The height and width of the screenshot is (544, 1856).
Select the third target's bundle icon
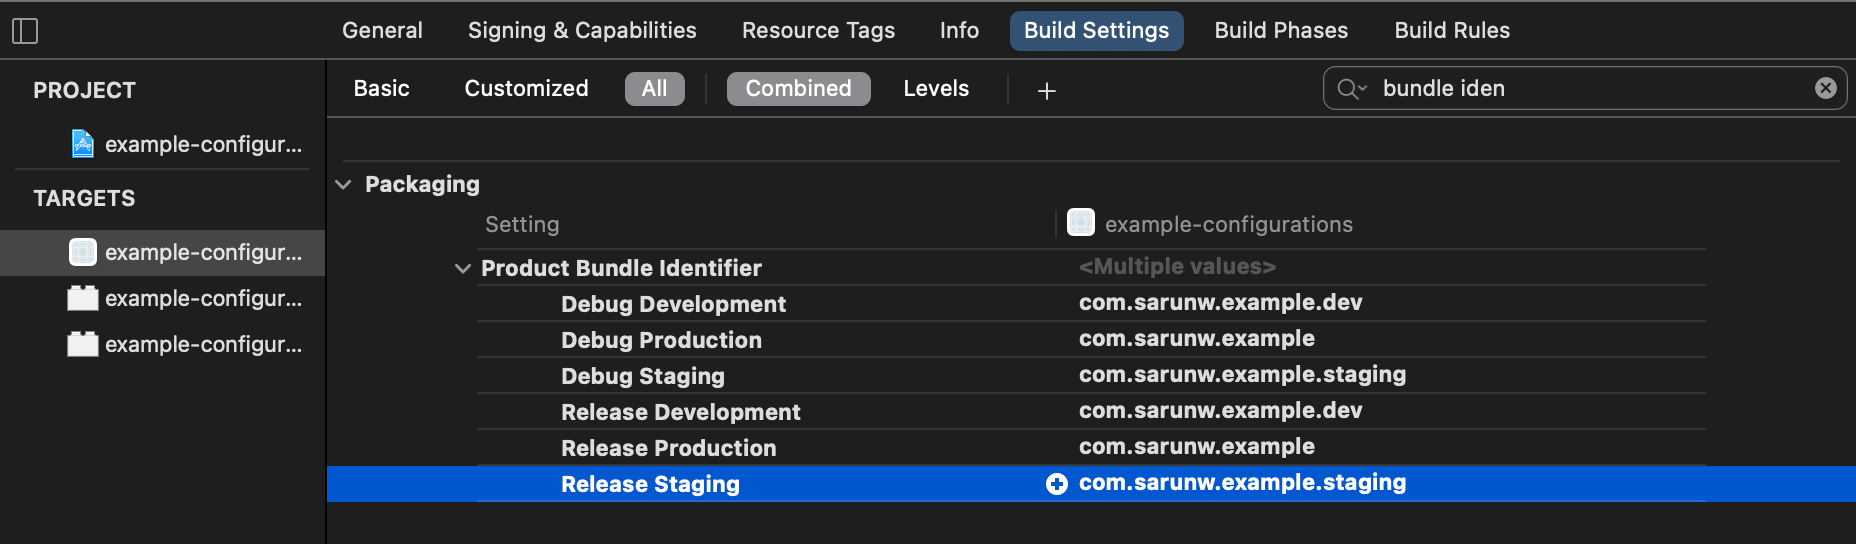[83, 344]
